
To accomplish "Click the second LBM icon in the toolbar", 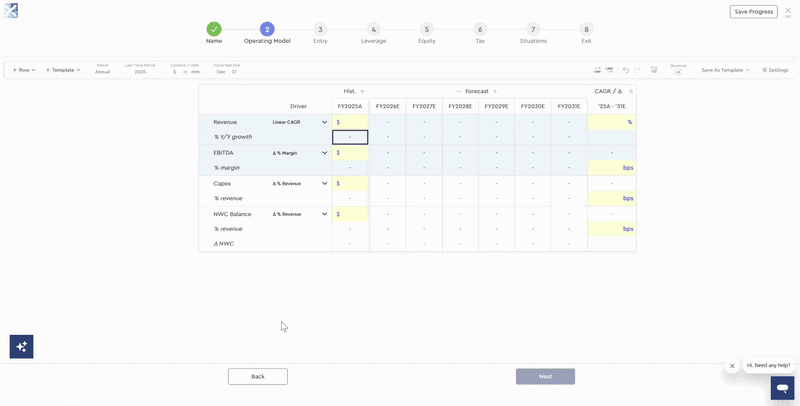I will pos(609,70).
